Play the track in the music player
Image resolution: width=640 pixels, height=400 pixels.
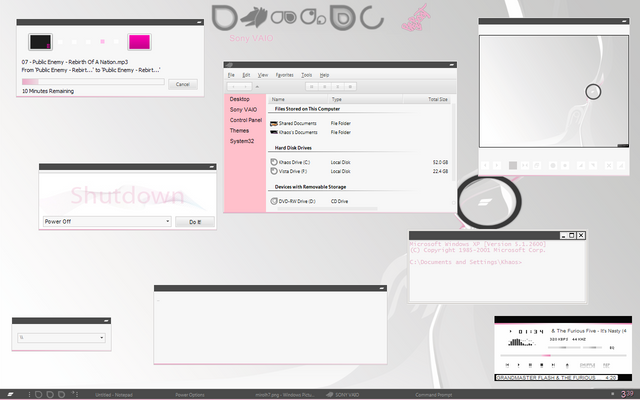[x=518, y=365]
